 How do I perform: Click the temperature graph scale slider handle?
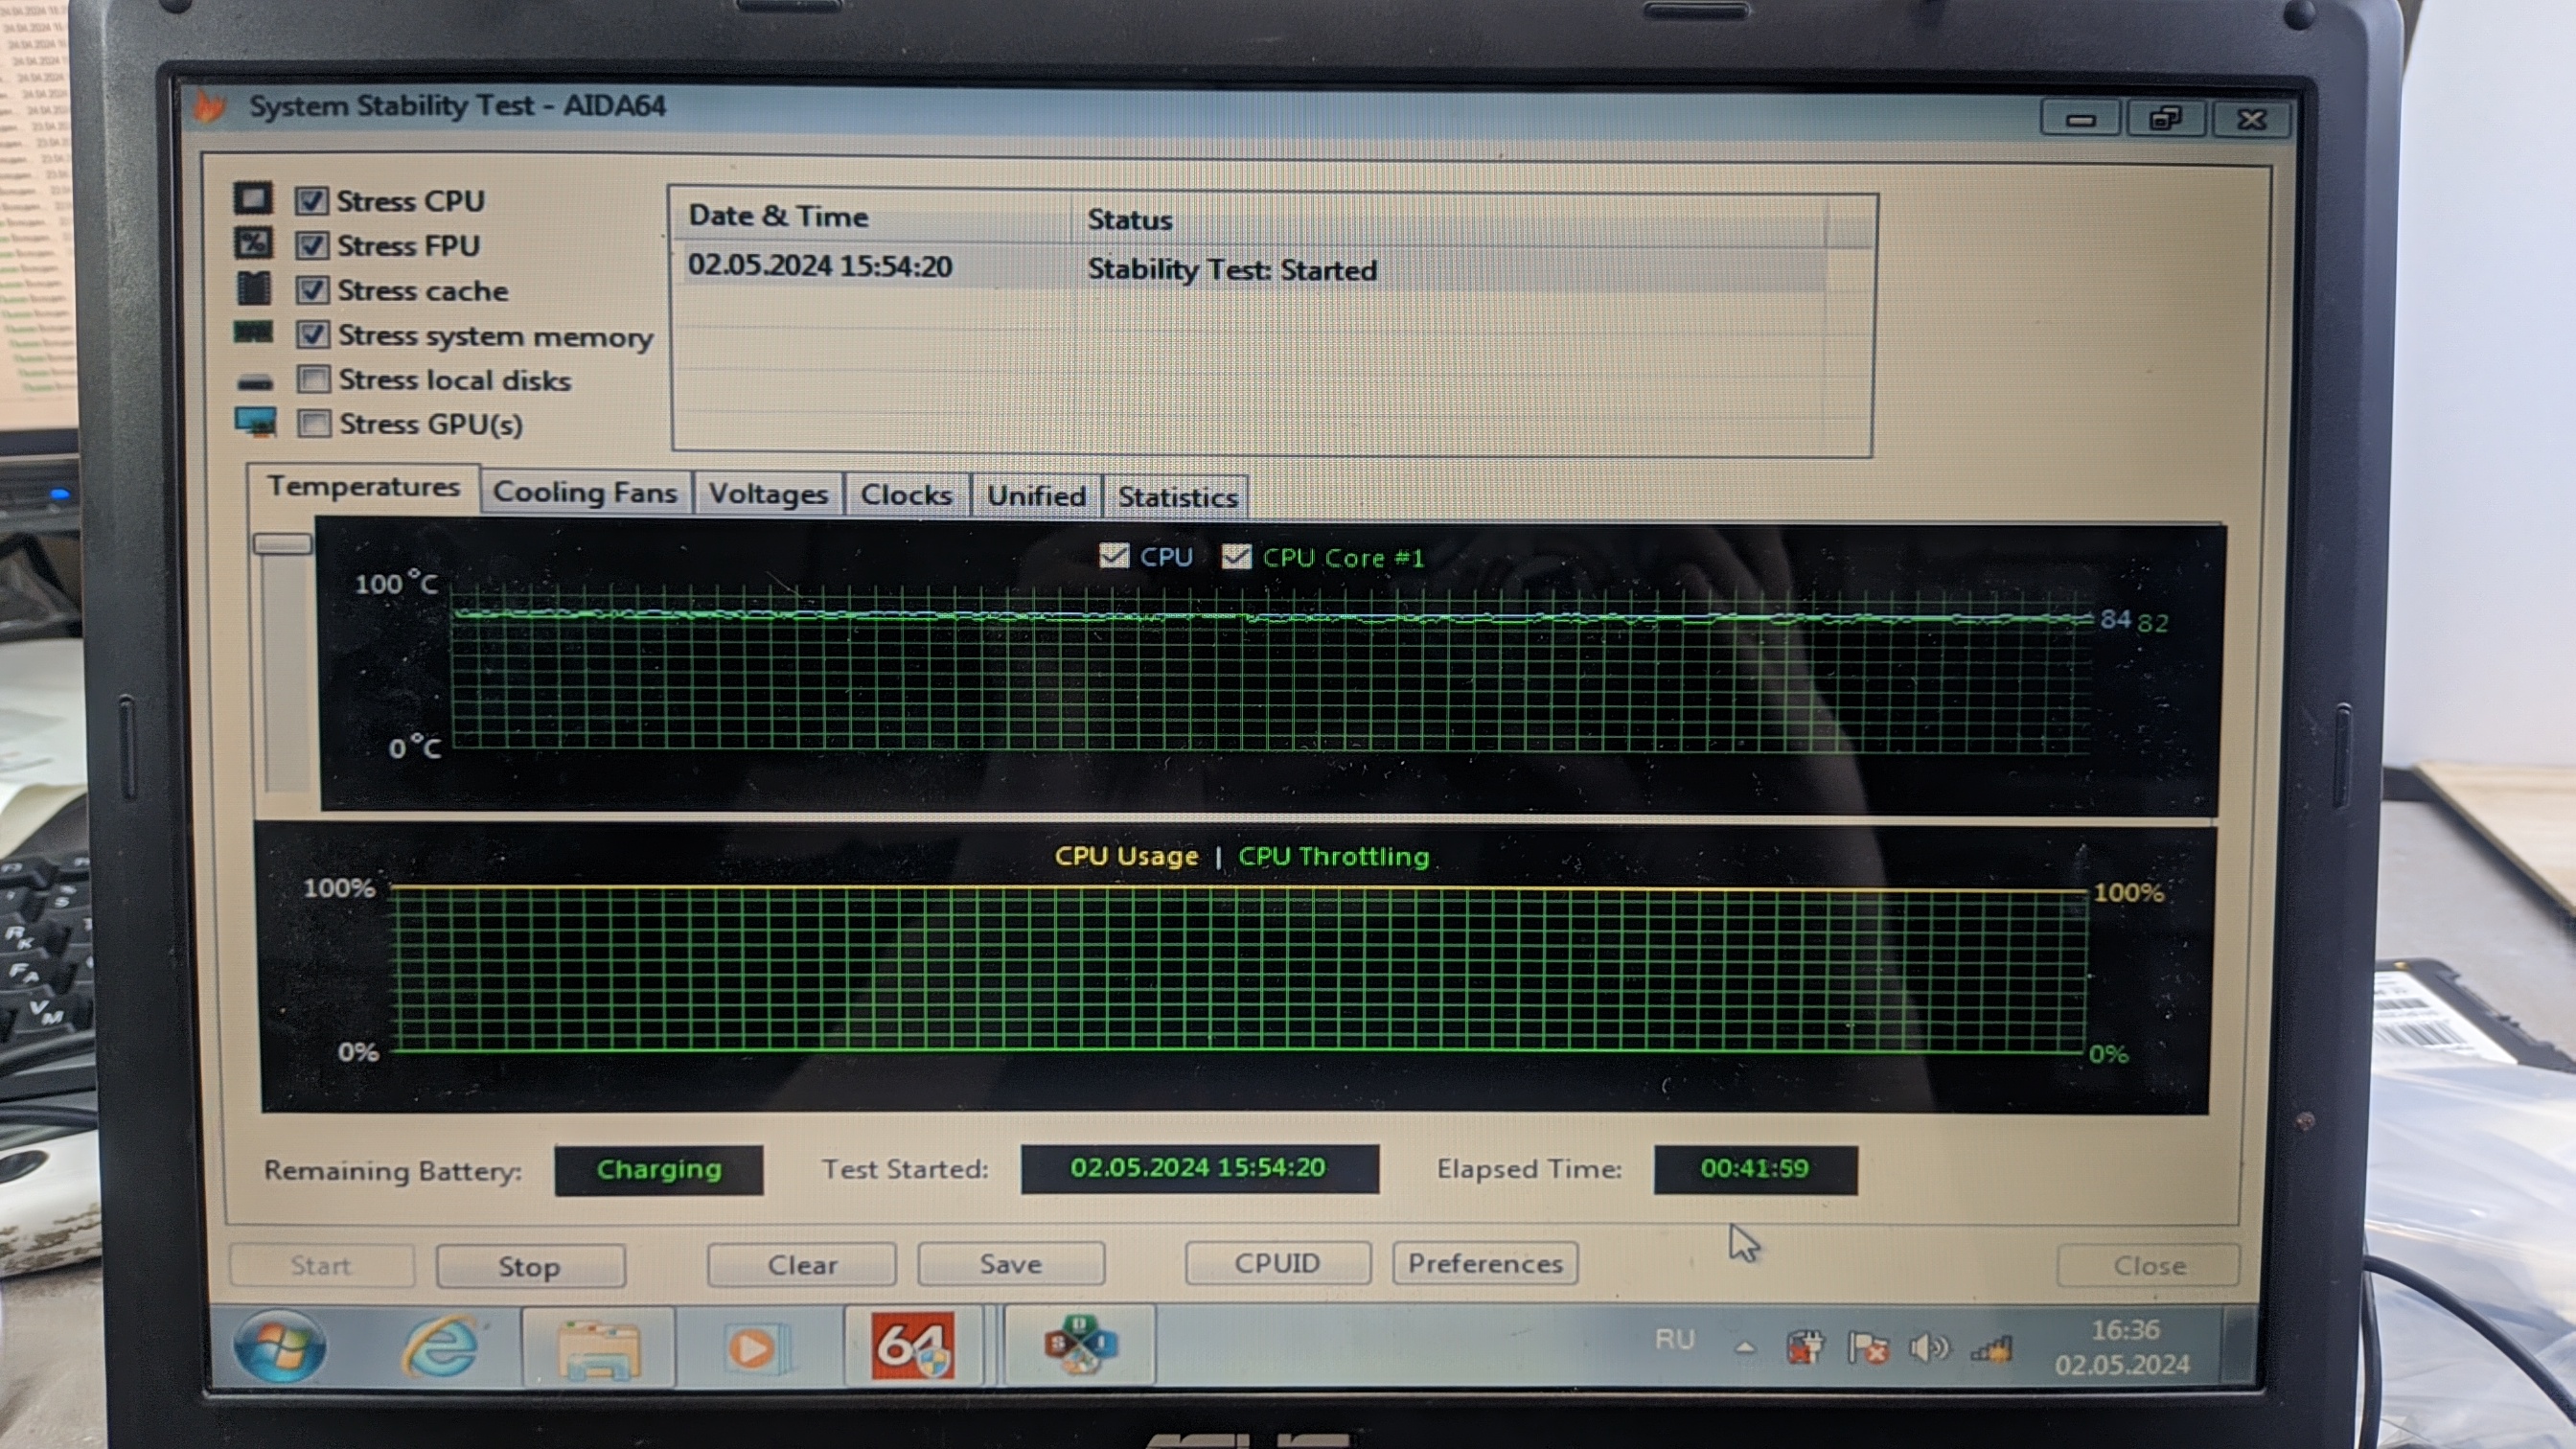(x=282, y=543)
